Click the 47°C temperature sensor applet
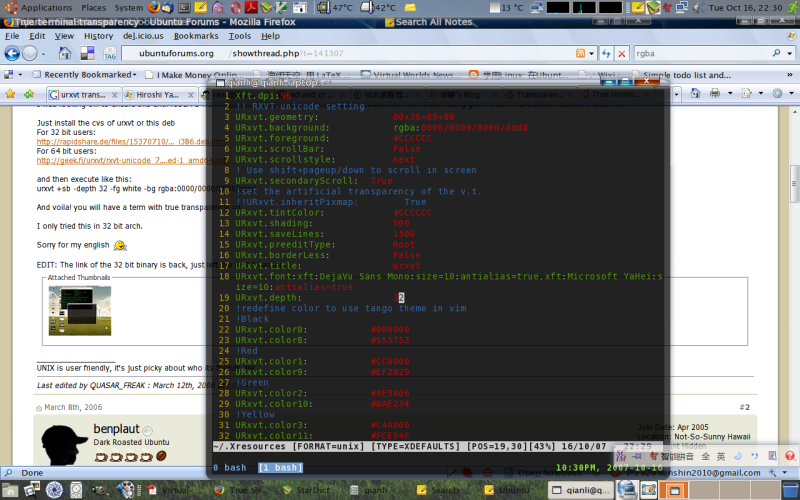 point(334,8)
